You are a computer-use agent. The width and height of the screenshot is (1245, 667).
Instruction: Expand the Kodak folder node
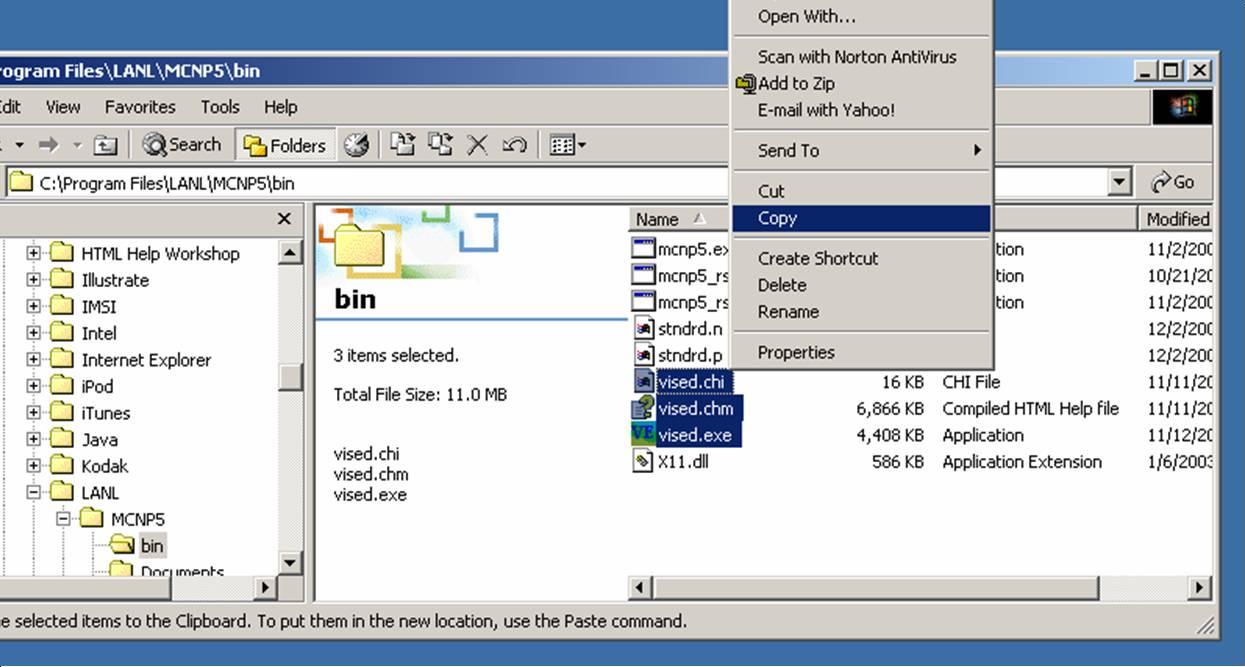(x=34, y=465)
